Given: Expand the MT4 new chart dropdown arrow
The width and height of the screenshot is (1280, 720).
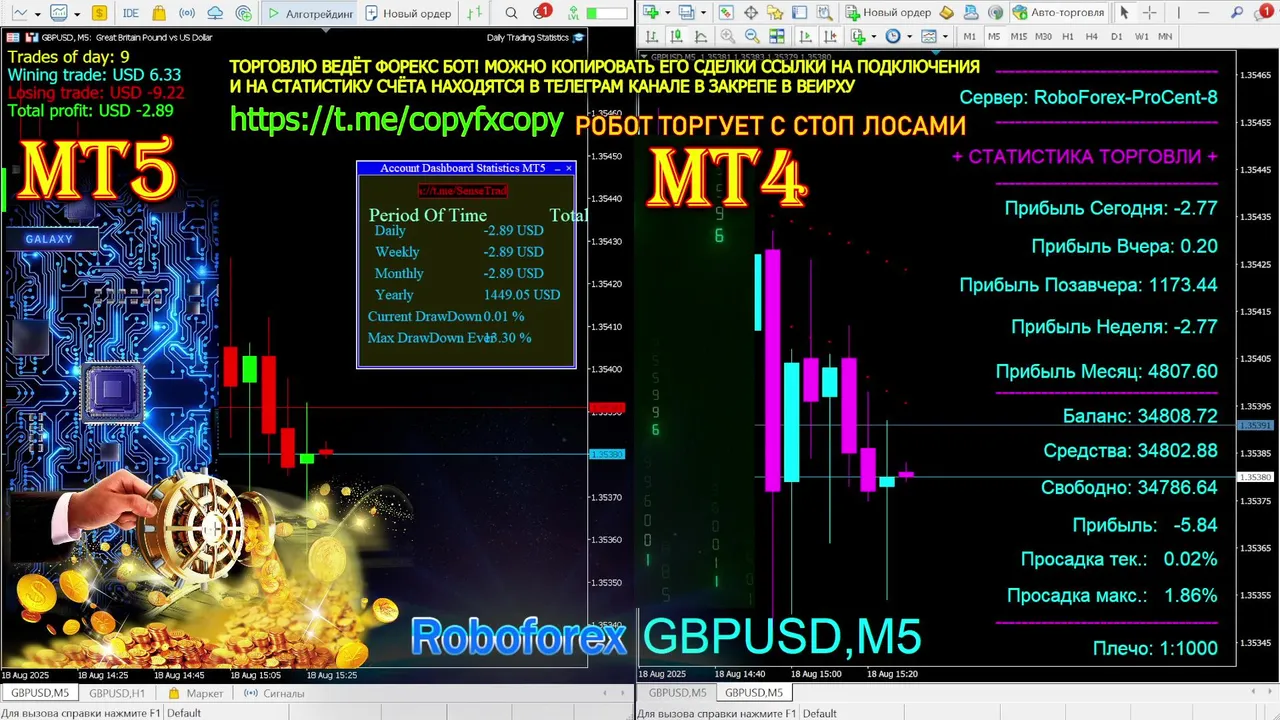Looking at the screenshot, I should tap(667, 12).
